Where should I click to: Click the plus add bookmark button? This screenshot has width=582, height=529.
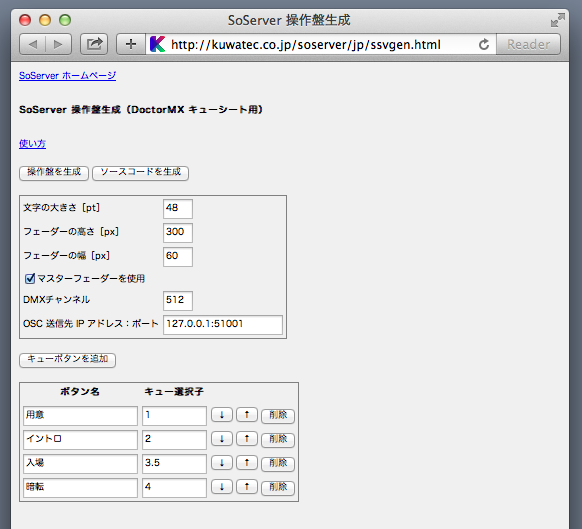click(x=131, y=44)
